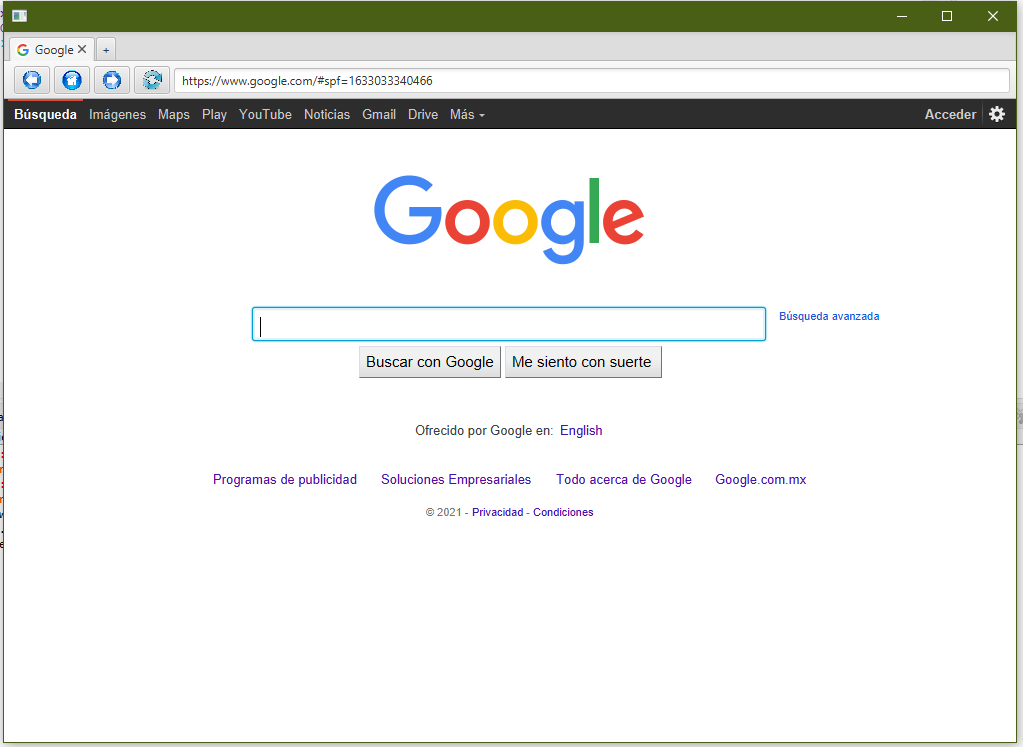The width and height of the screenshot is (1023, 747).
Task: Click the home button in browser toolbar
Action: [x=72, y=80]
